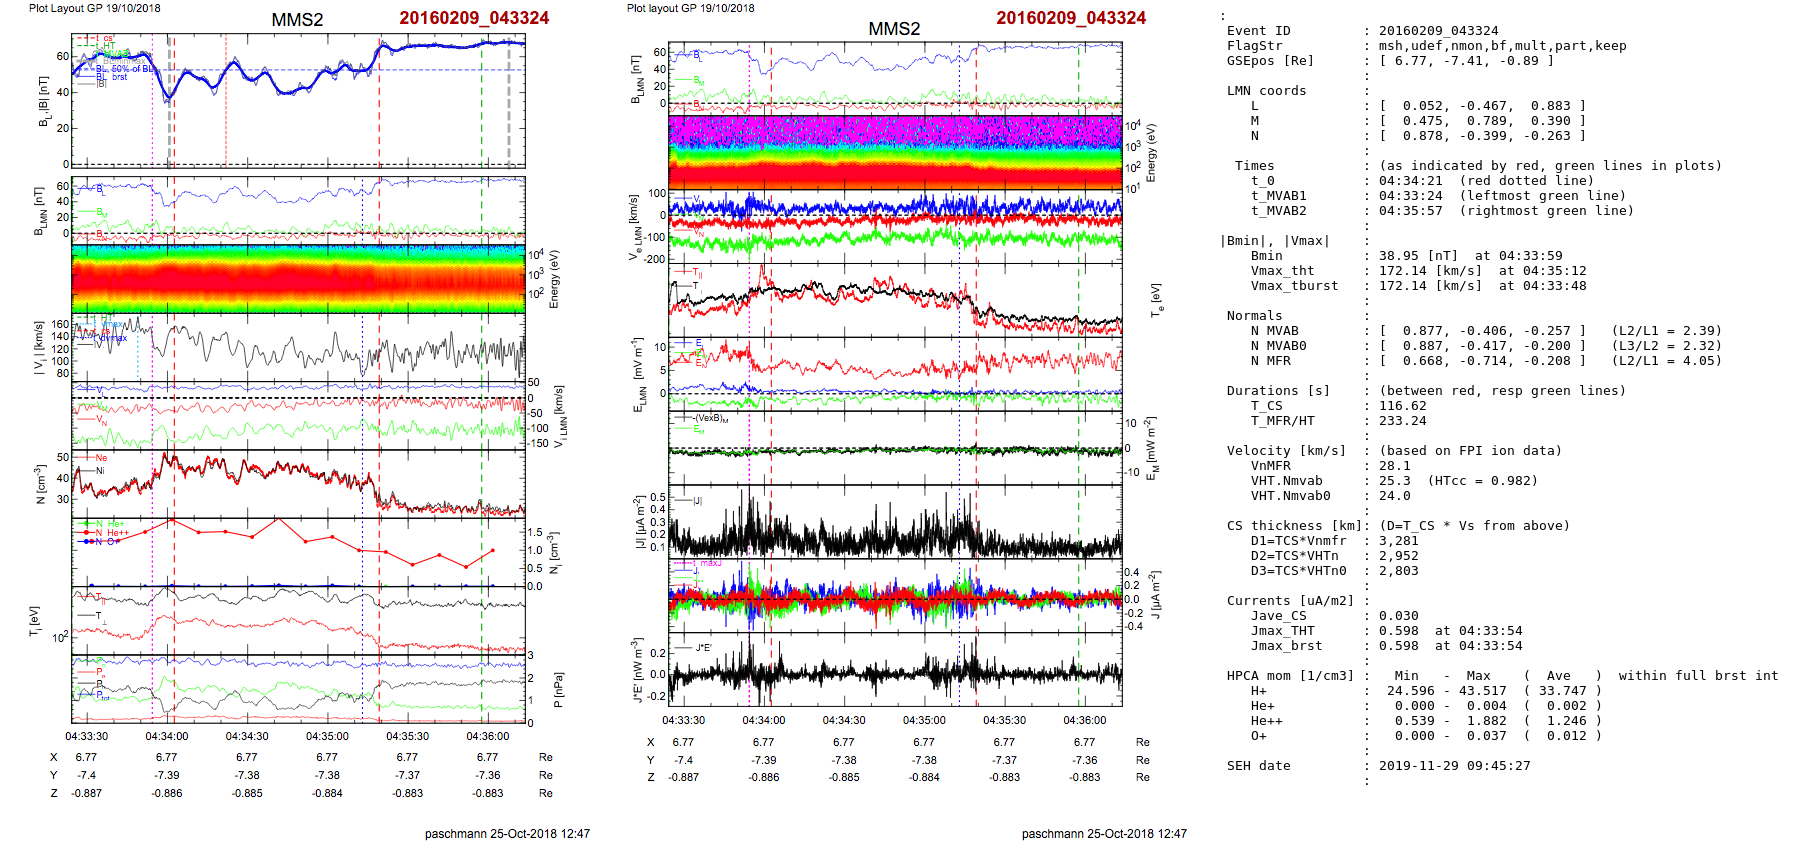
Task: Click the t_MVAB2 time value 04:35:57
Action: pos(1410,211)
